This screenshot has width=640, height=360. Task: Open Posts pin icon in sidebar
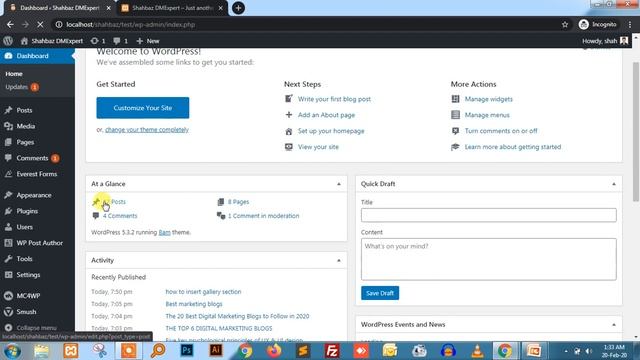8,110
